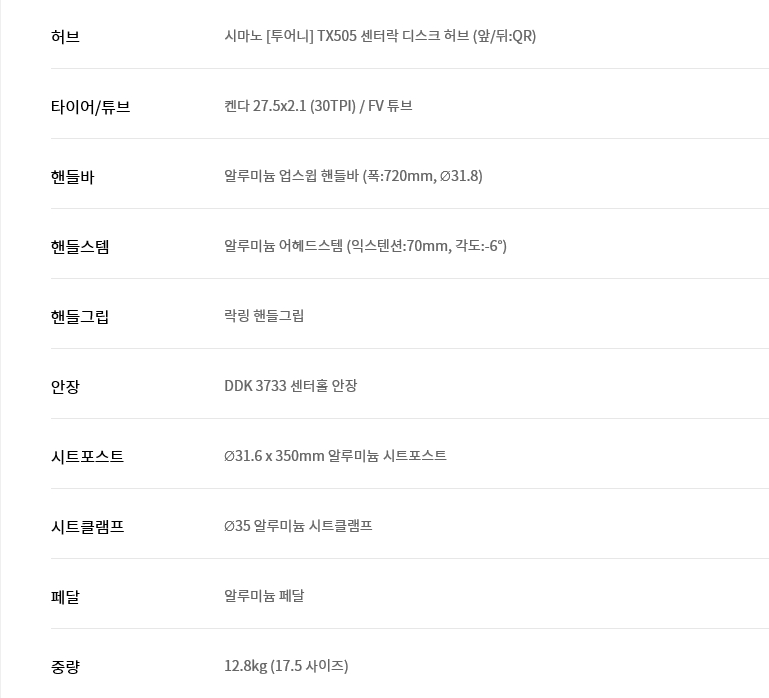Viewport: 769px width, 698px height.
Task: Click the DDK 3733 센터홀 안장 text
Action: (290, 386)
